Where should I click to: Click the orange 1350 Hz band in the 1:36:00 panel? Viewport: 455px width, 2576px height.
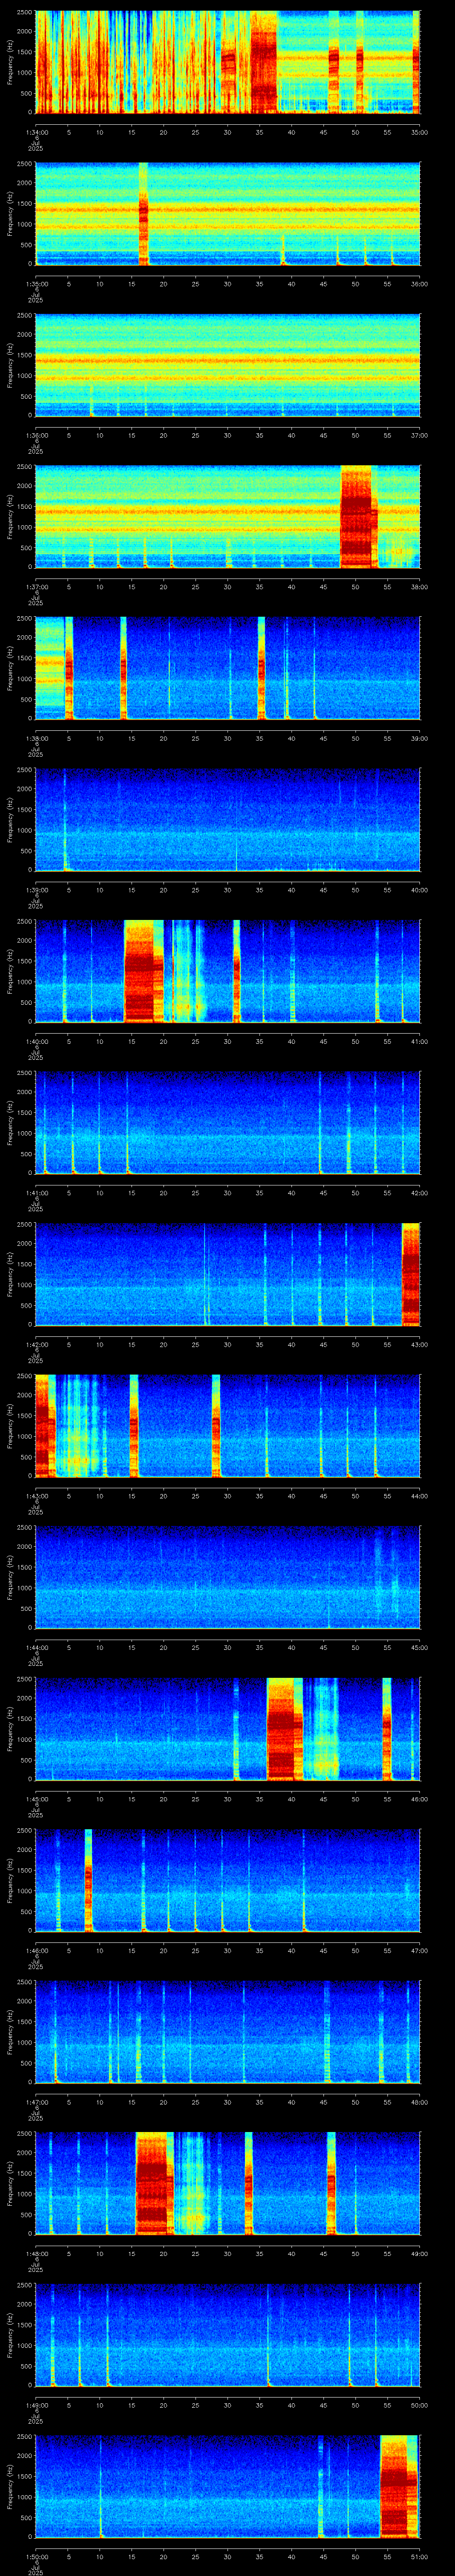pyautogui.click(x=228, y=361)
